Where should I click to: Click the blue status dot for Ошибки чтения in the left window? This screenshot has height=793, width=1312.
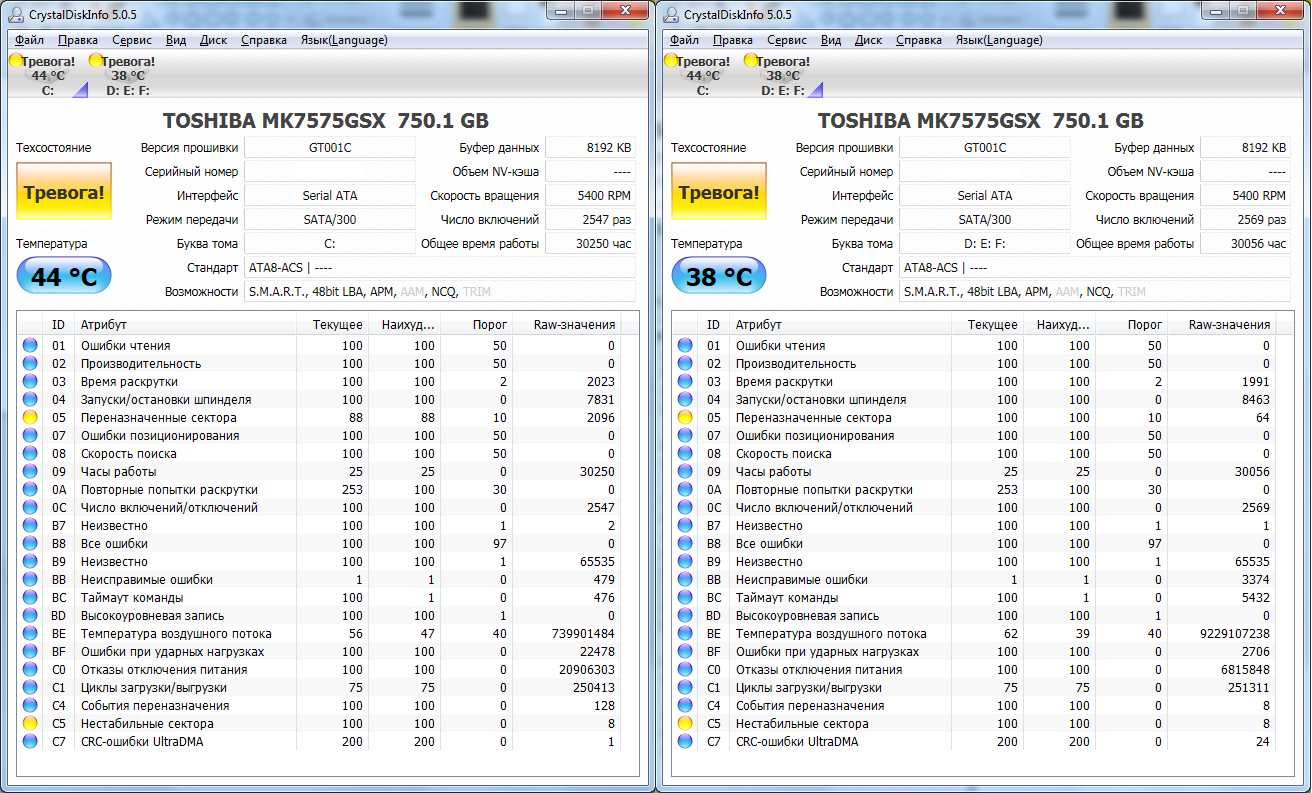coord(30,346)
